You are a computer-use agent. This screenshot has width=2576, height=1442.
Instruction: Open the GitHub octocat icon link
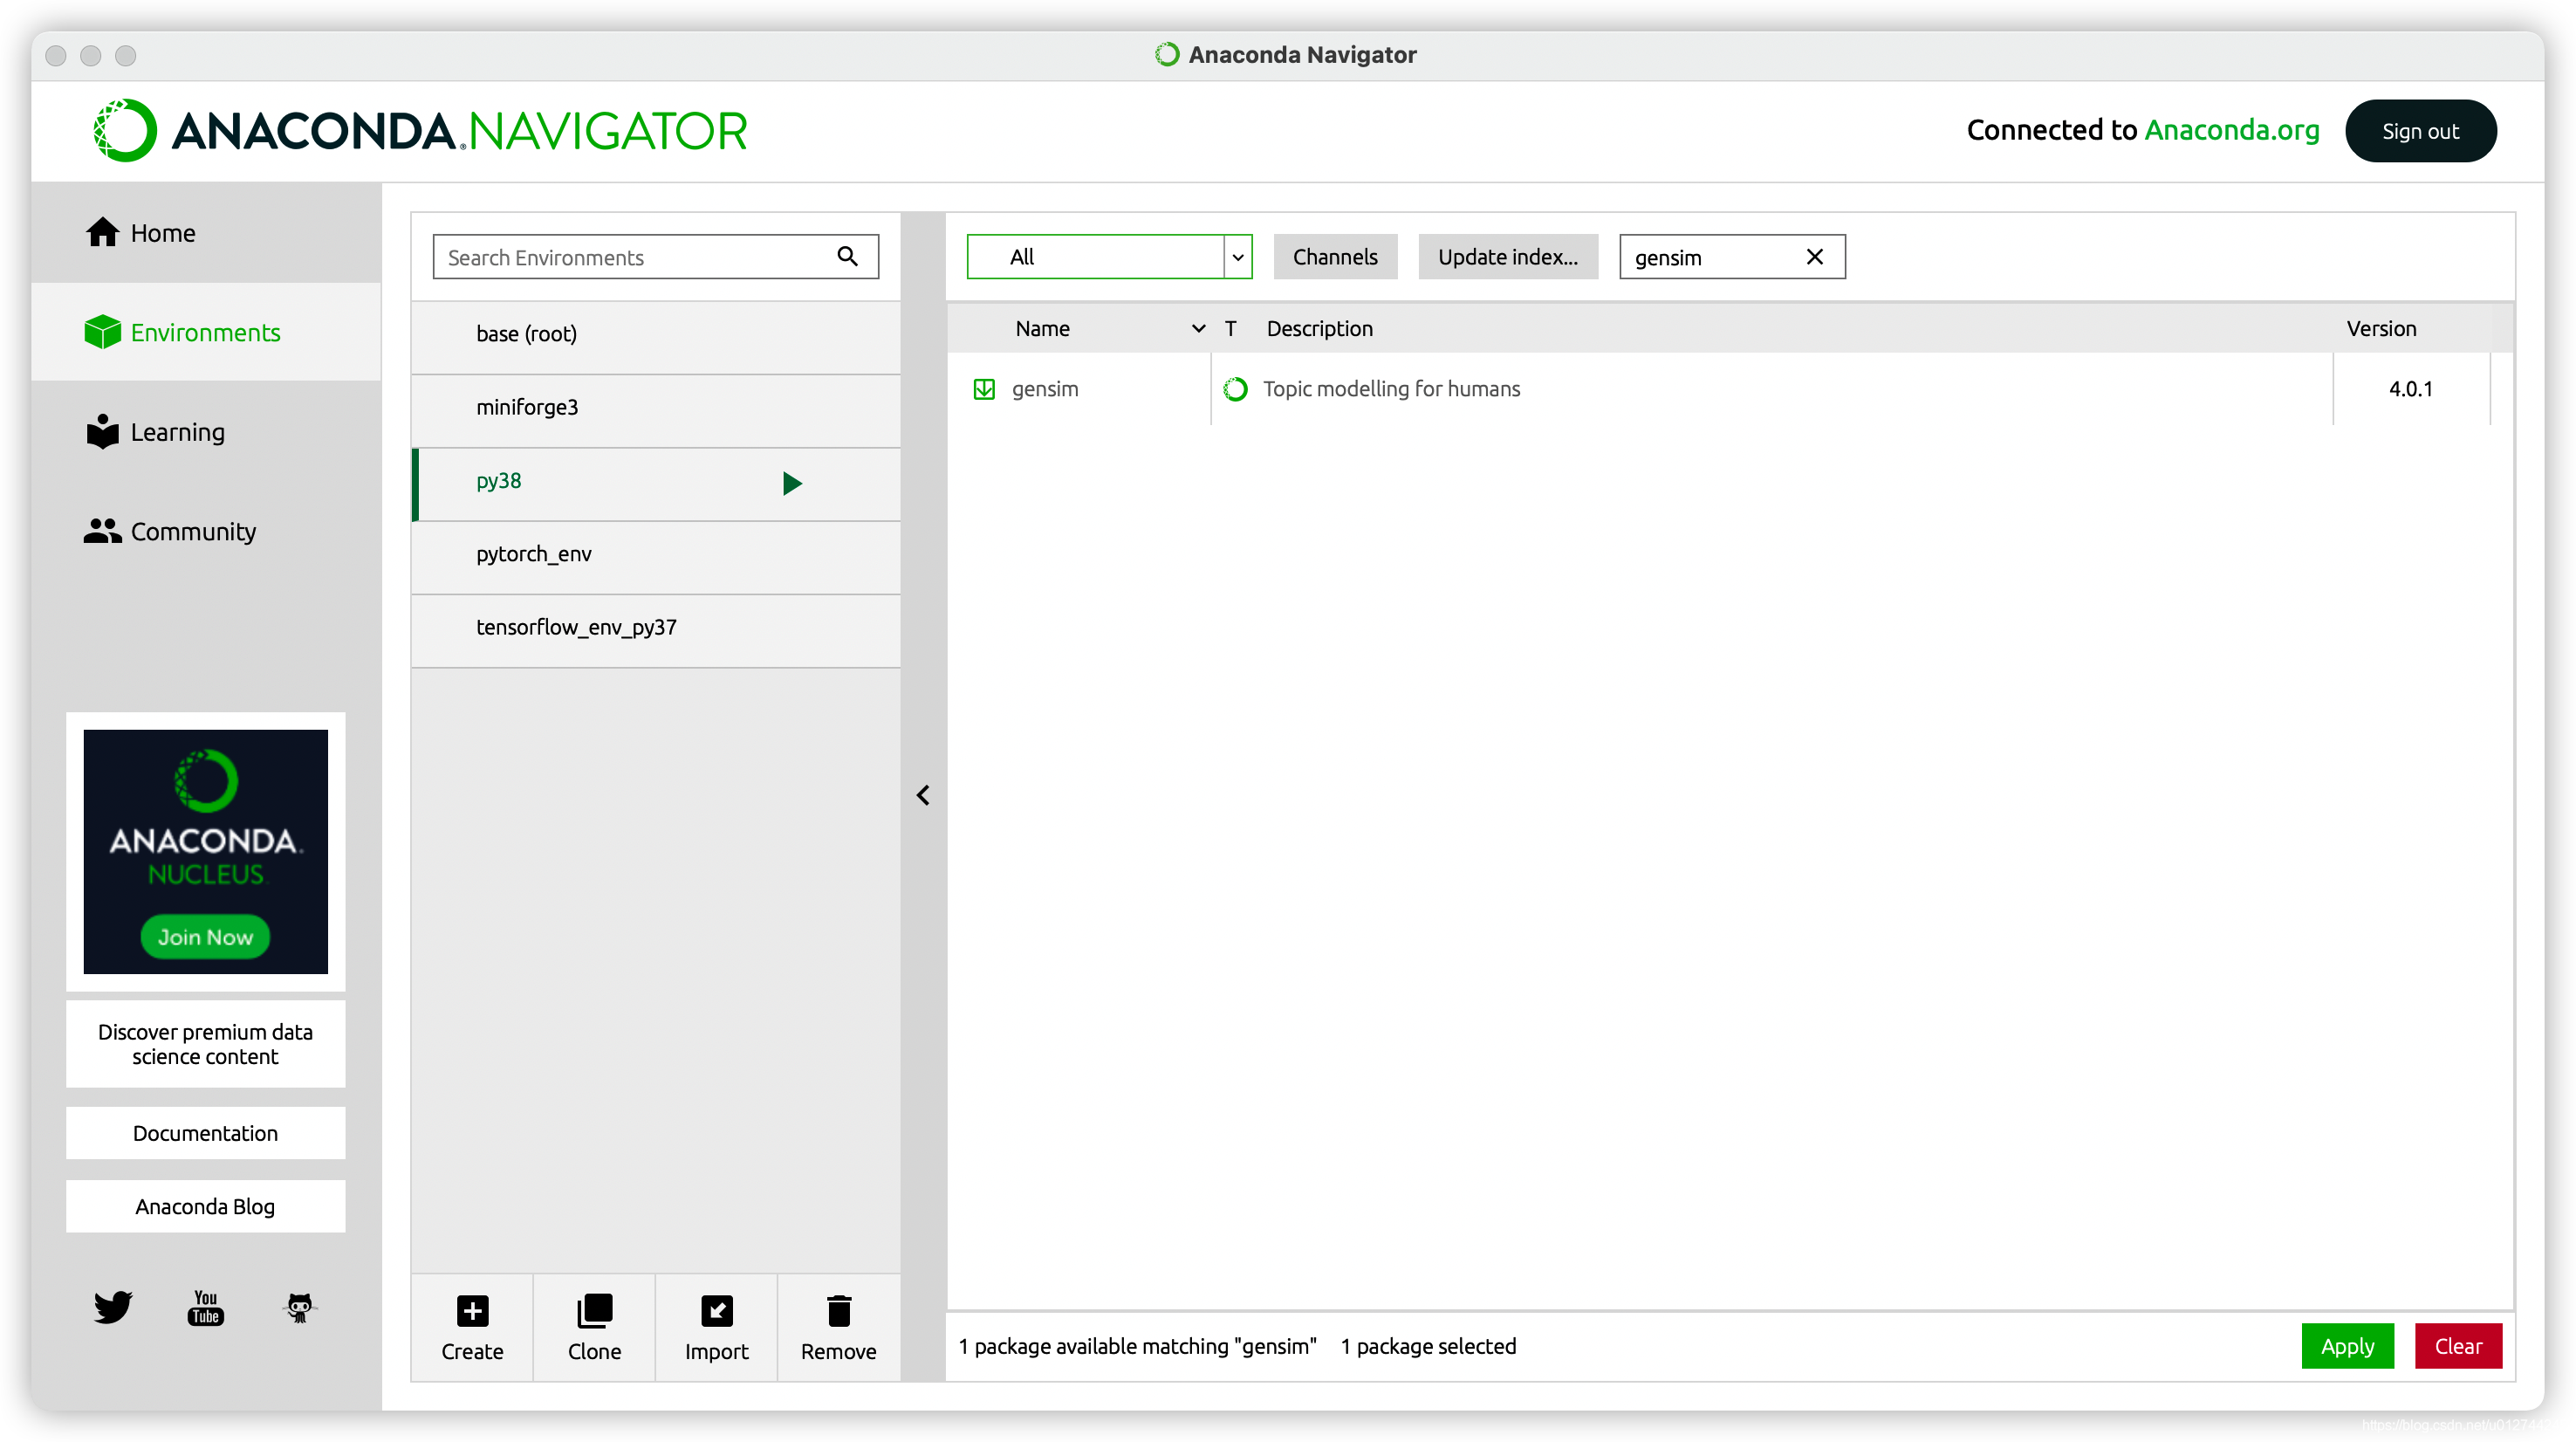pyautogui.click(x=299, y=1306)
